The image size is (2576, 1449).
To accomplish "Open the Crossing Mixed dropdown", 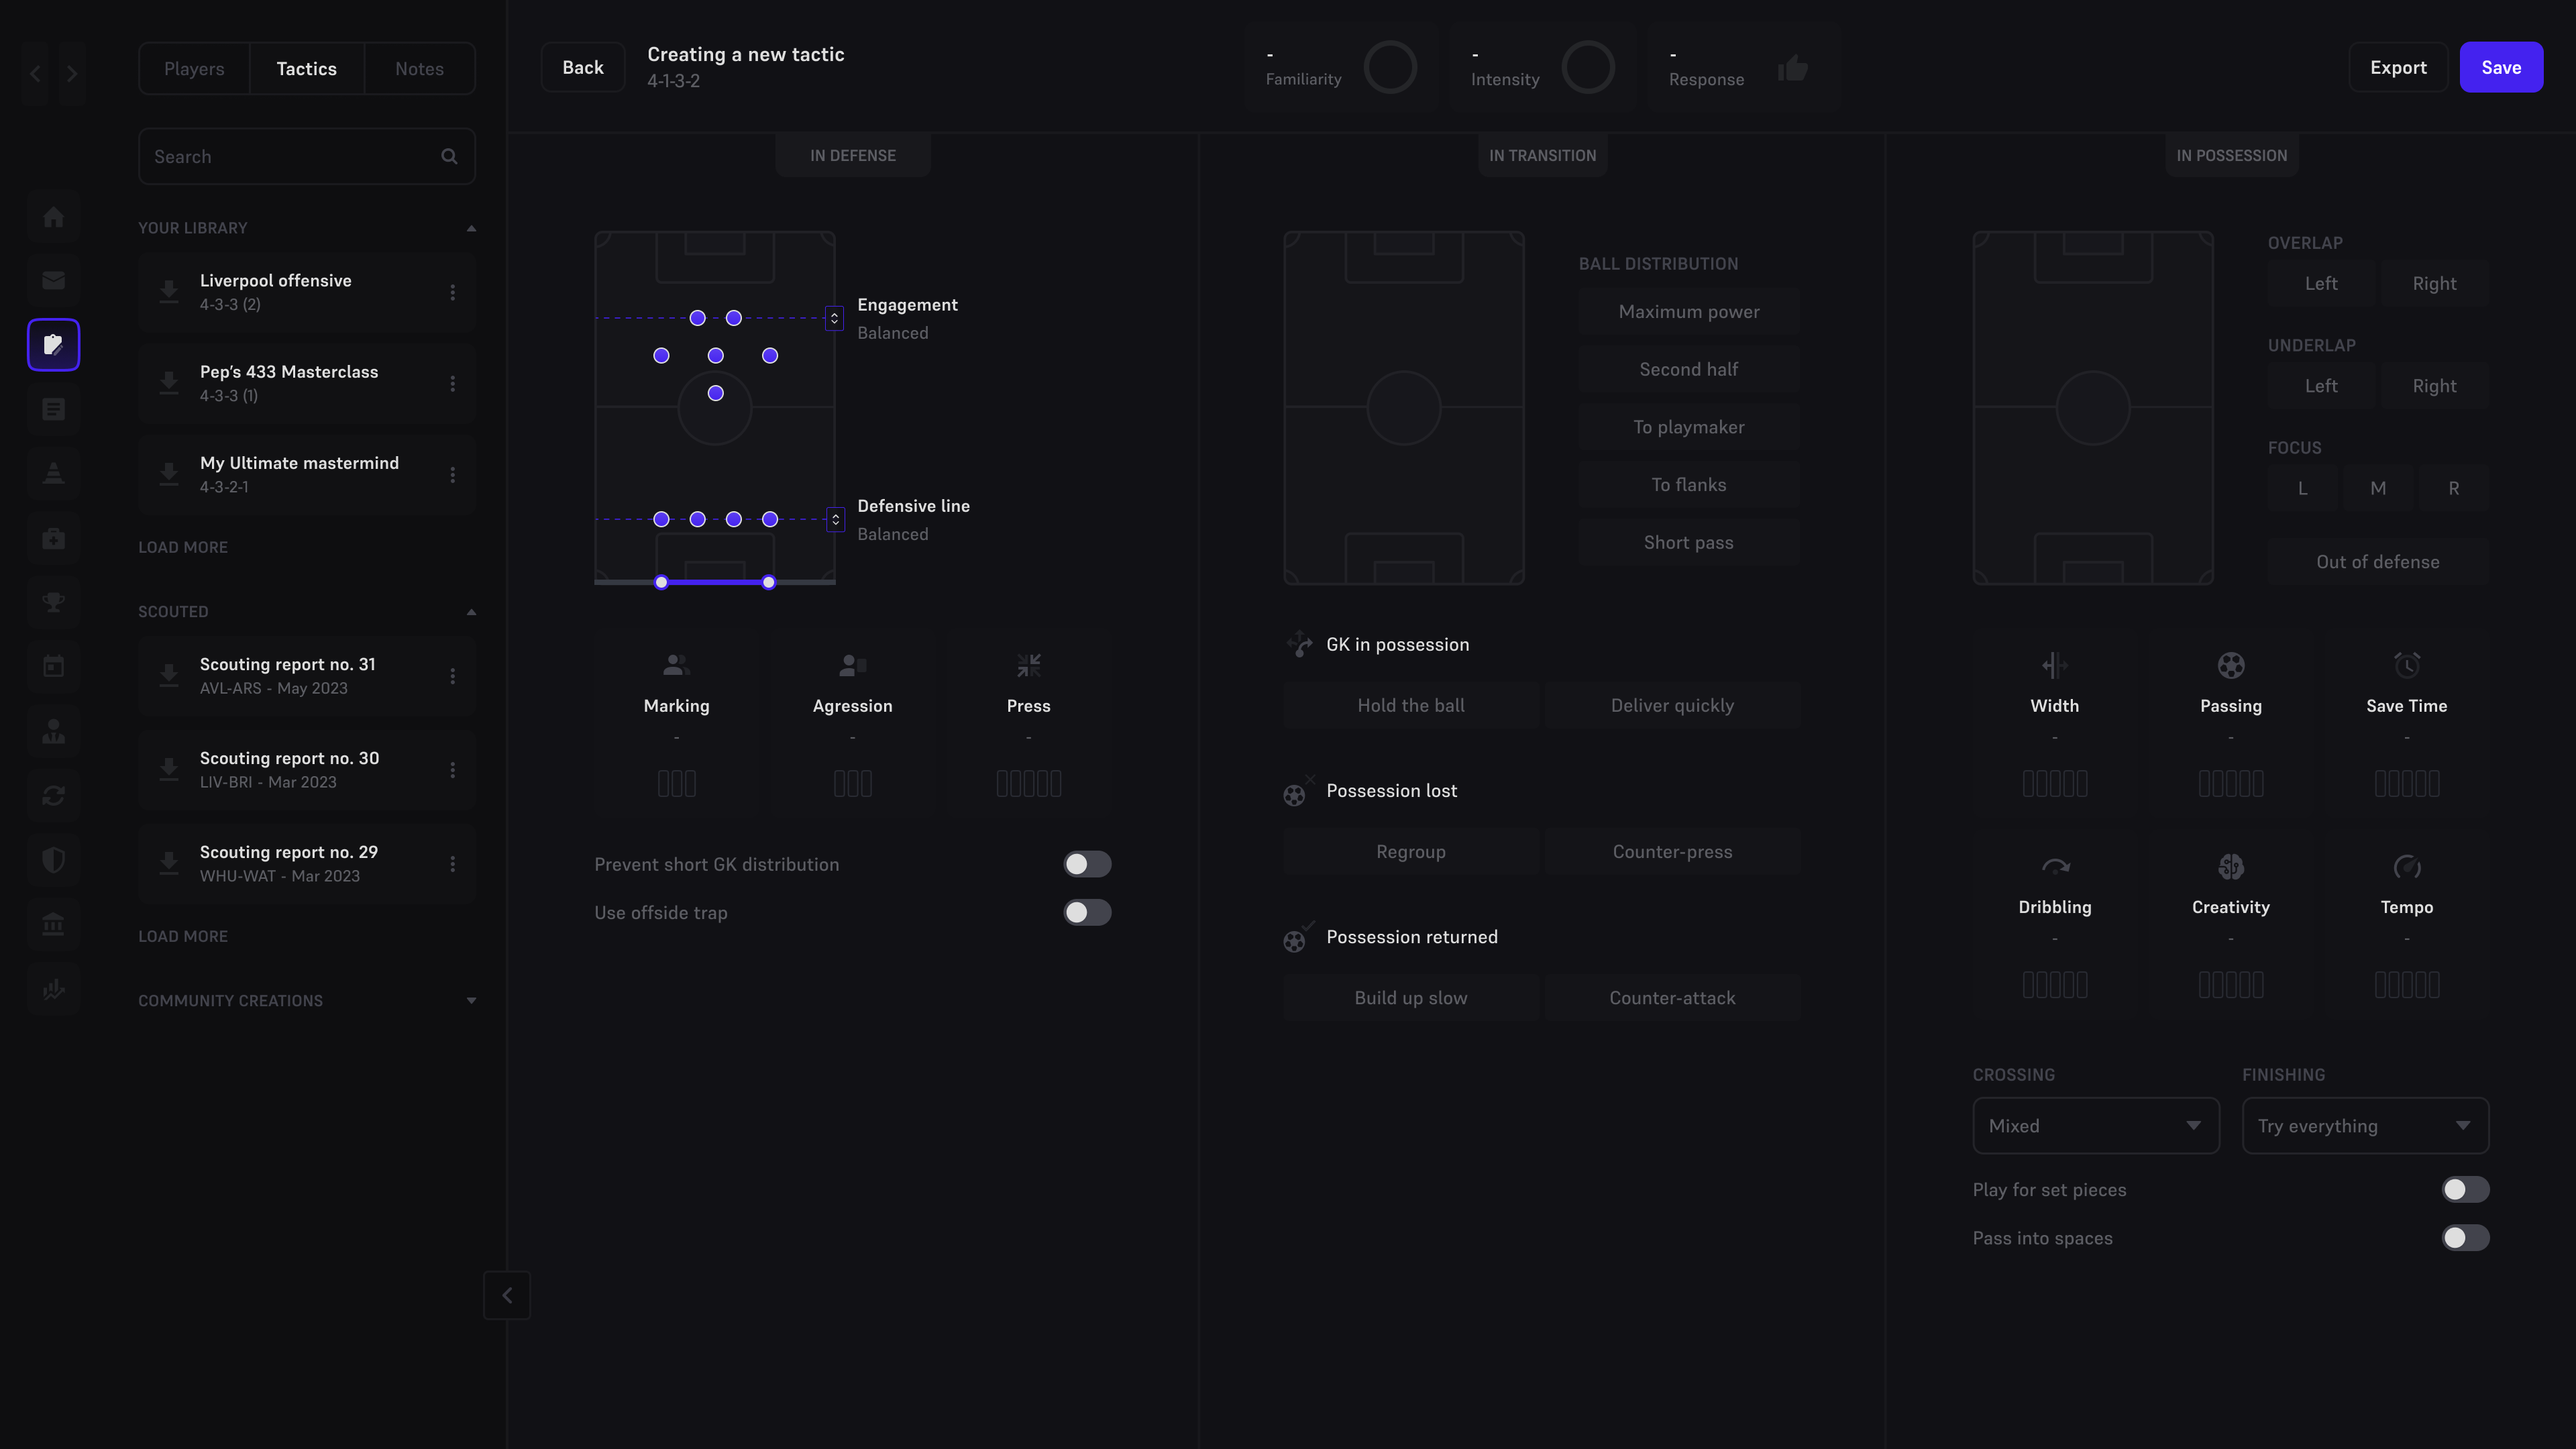I will pyautogui.click(x=2096, y=1125).
